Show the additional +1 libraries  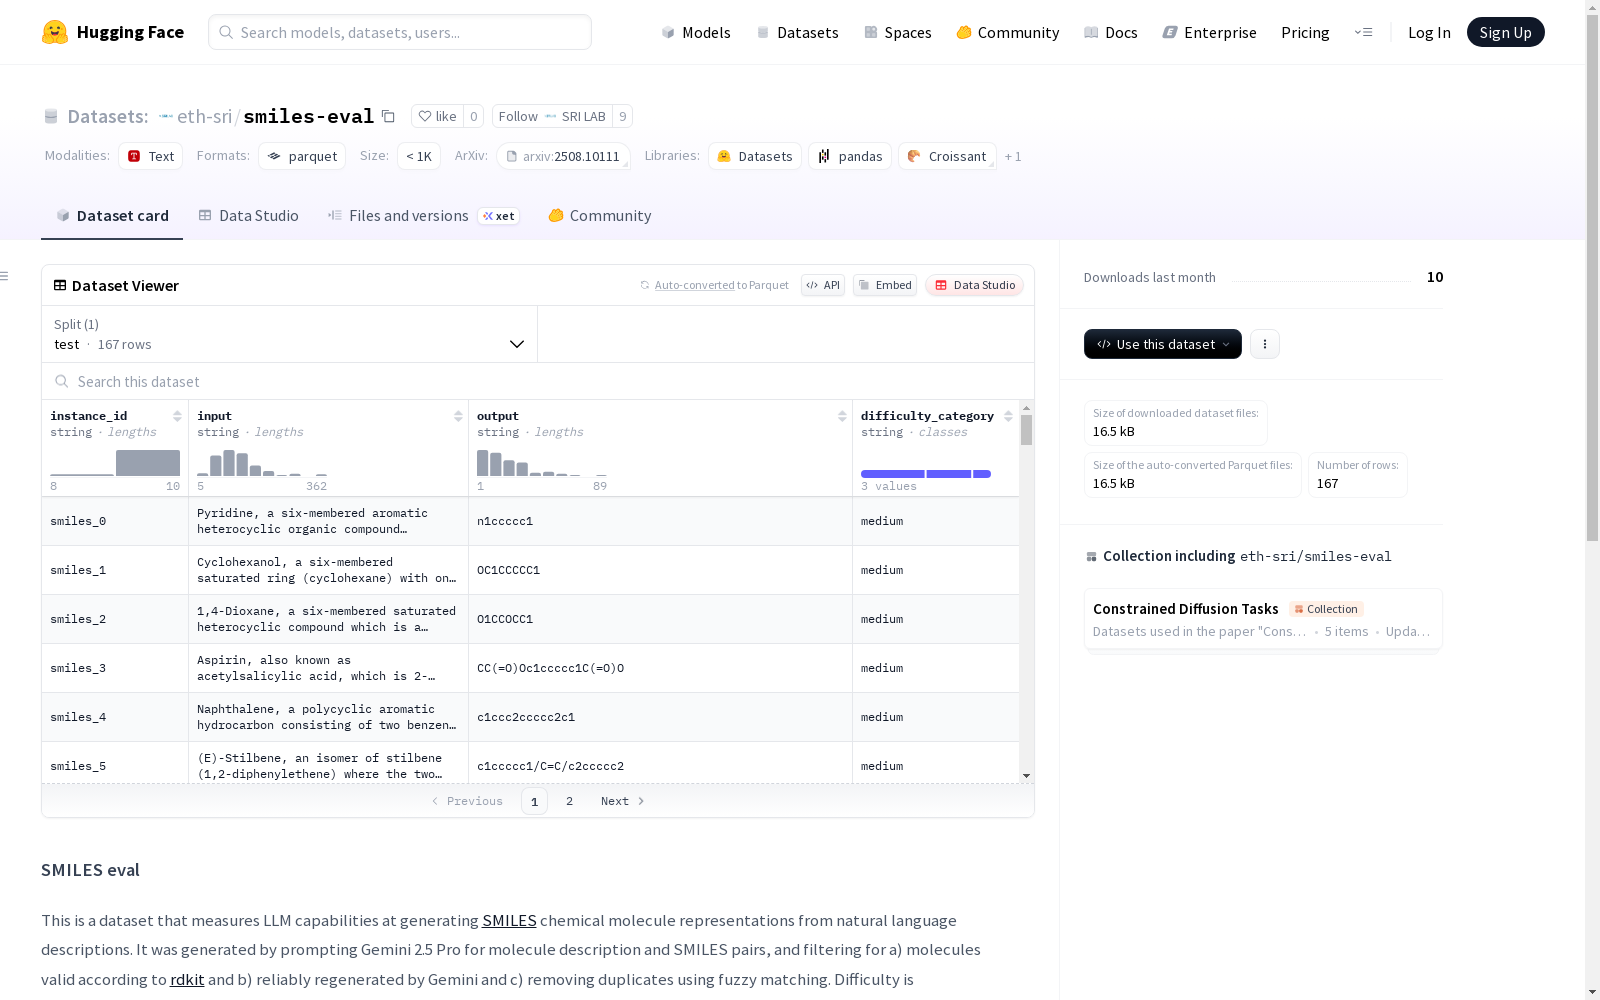click(x=1013, y=156)
